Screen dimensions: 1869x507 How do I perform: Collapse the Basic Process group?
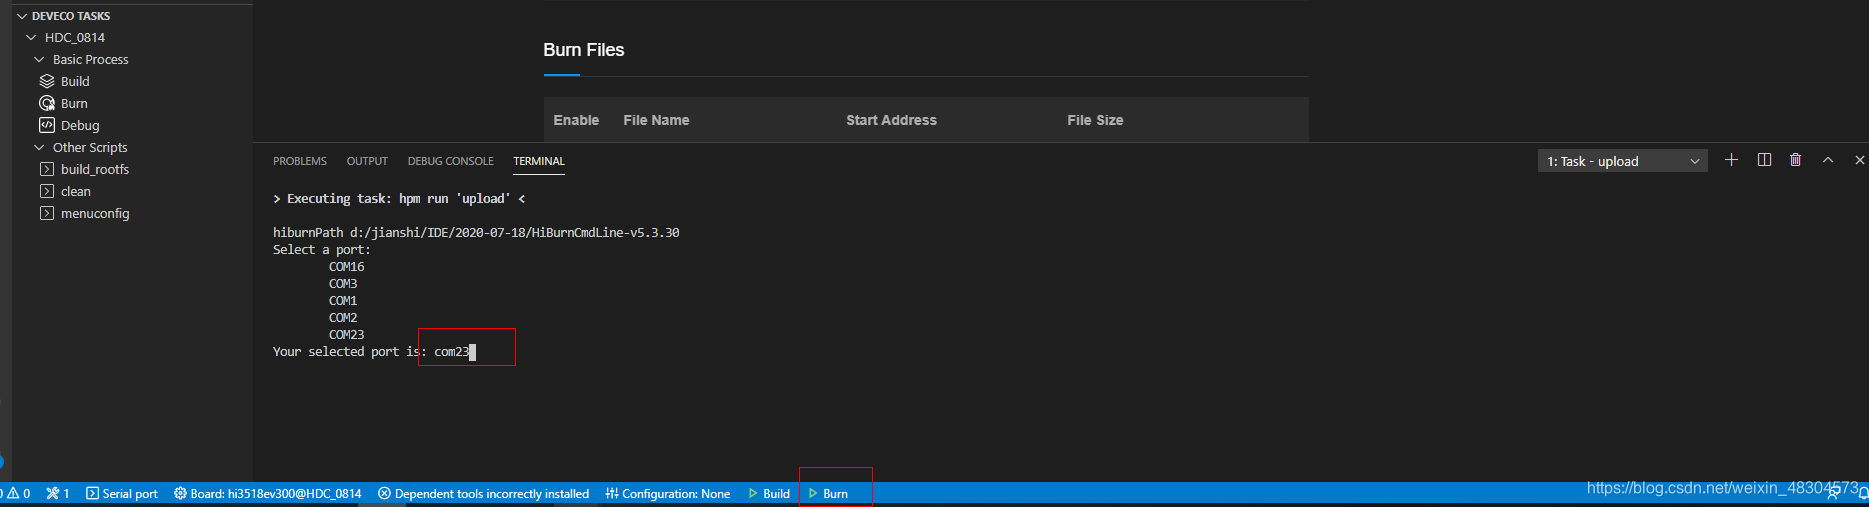39,60
